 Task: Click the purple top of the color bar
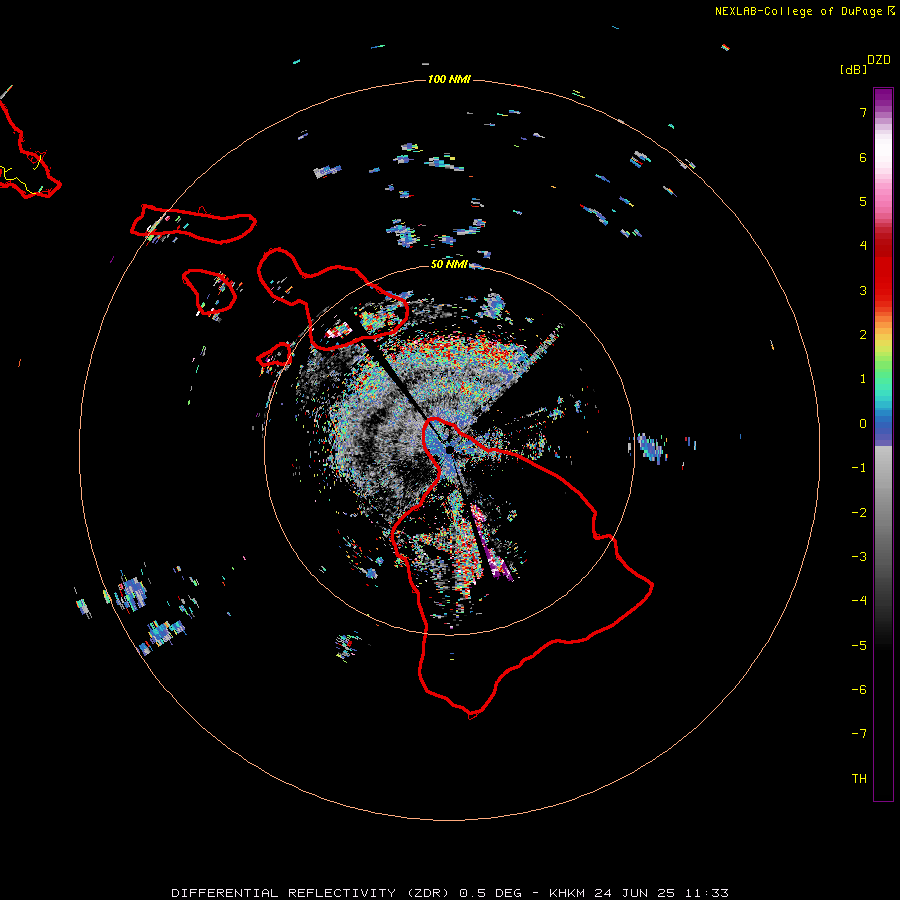pyautogui.click(x=883, y=96)
